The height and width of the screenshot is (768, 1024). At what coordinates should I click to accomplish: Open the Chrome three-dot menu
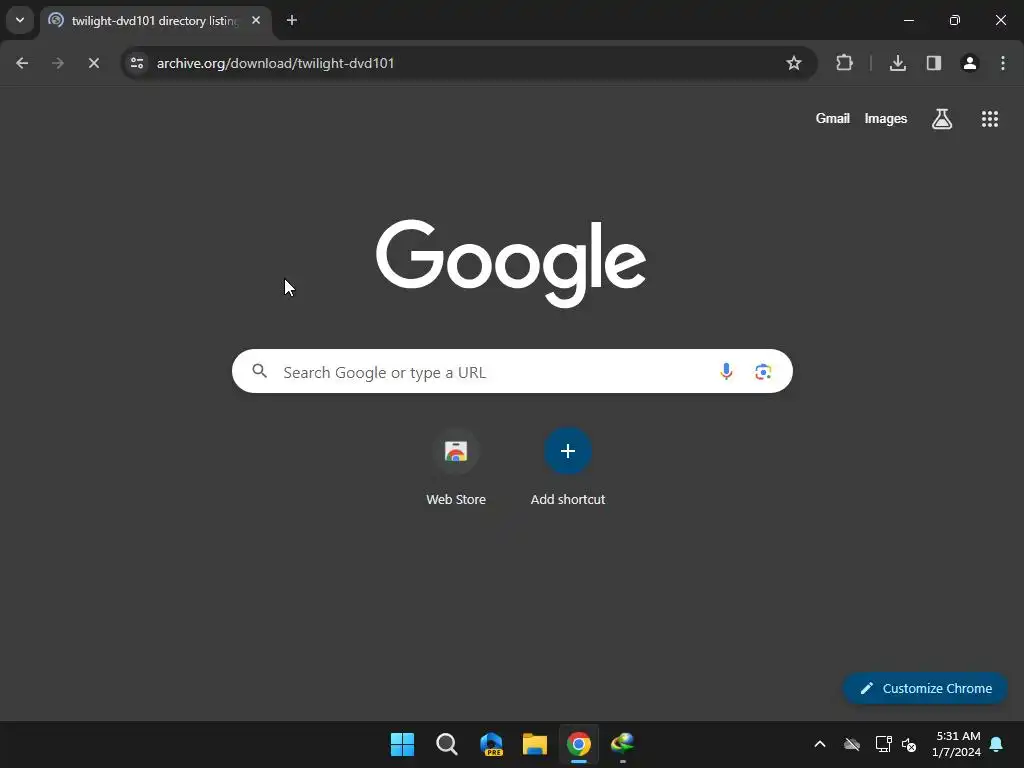click(x=1003, y=63)
